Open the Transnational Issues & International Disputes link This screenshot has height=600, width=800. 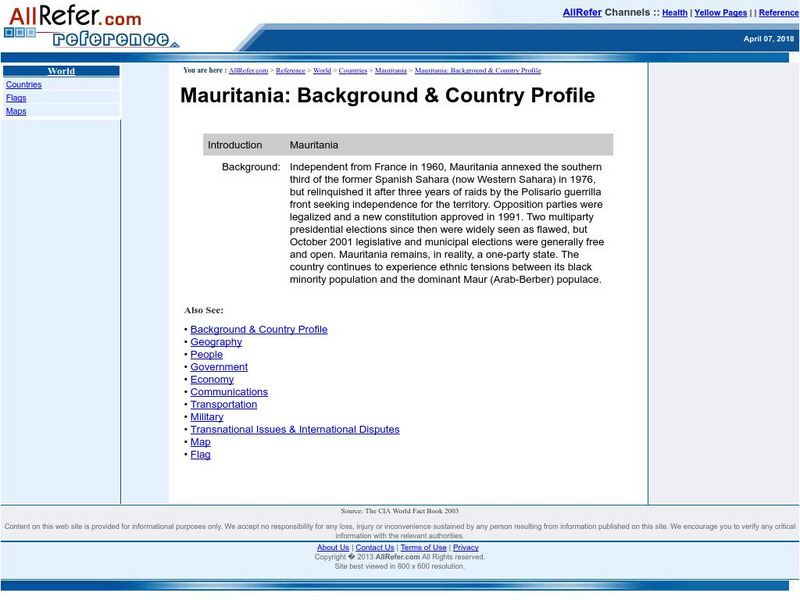coord(293,428)
